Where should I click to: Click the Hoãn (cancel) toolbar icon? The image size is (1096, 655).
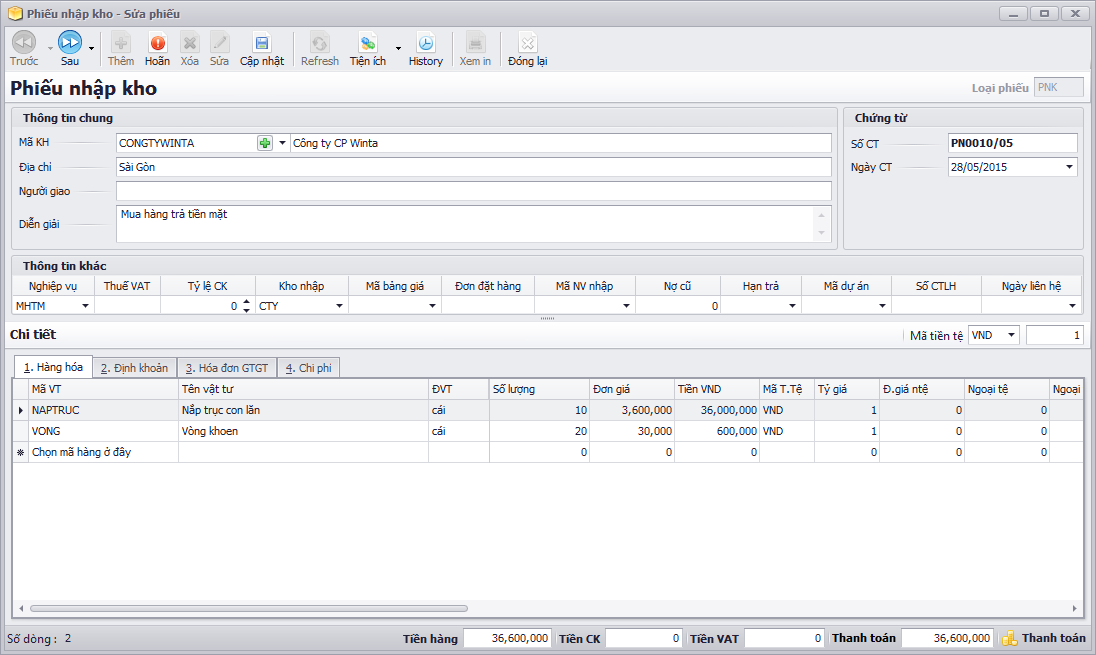(x=157, y=43)
